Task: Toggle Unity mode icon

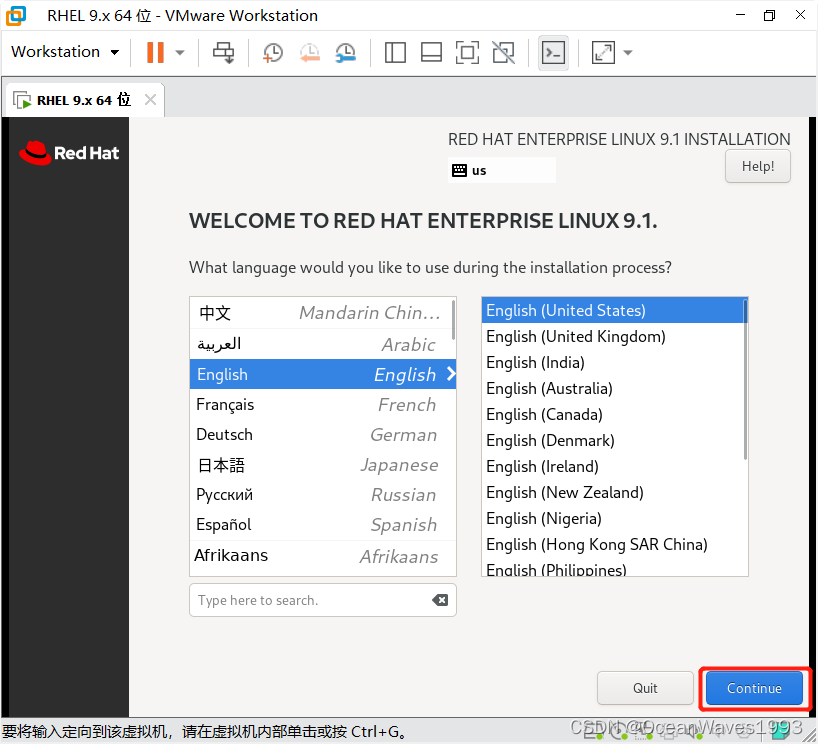Action: point(503,52)
